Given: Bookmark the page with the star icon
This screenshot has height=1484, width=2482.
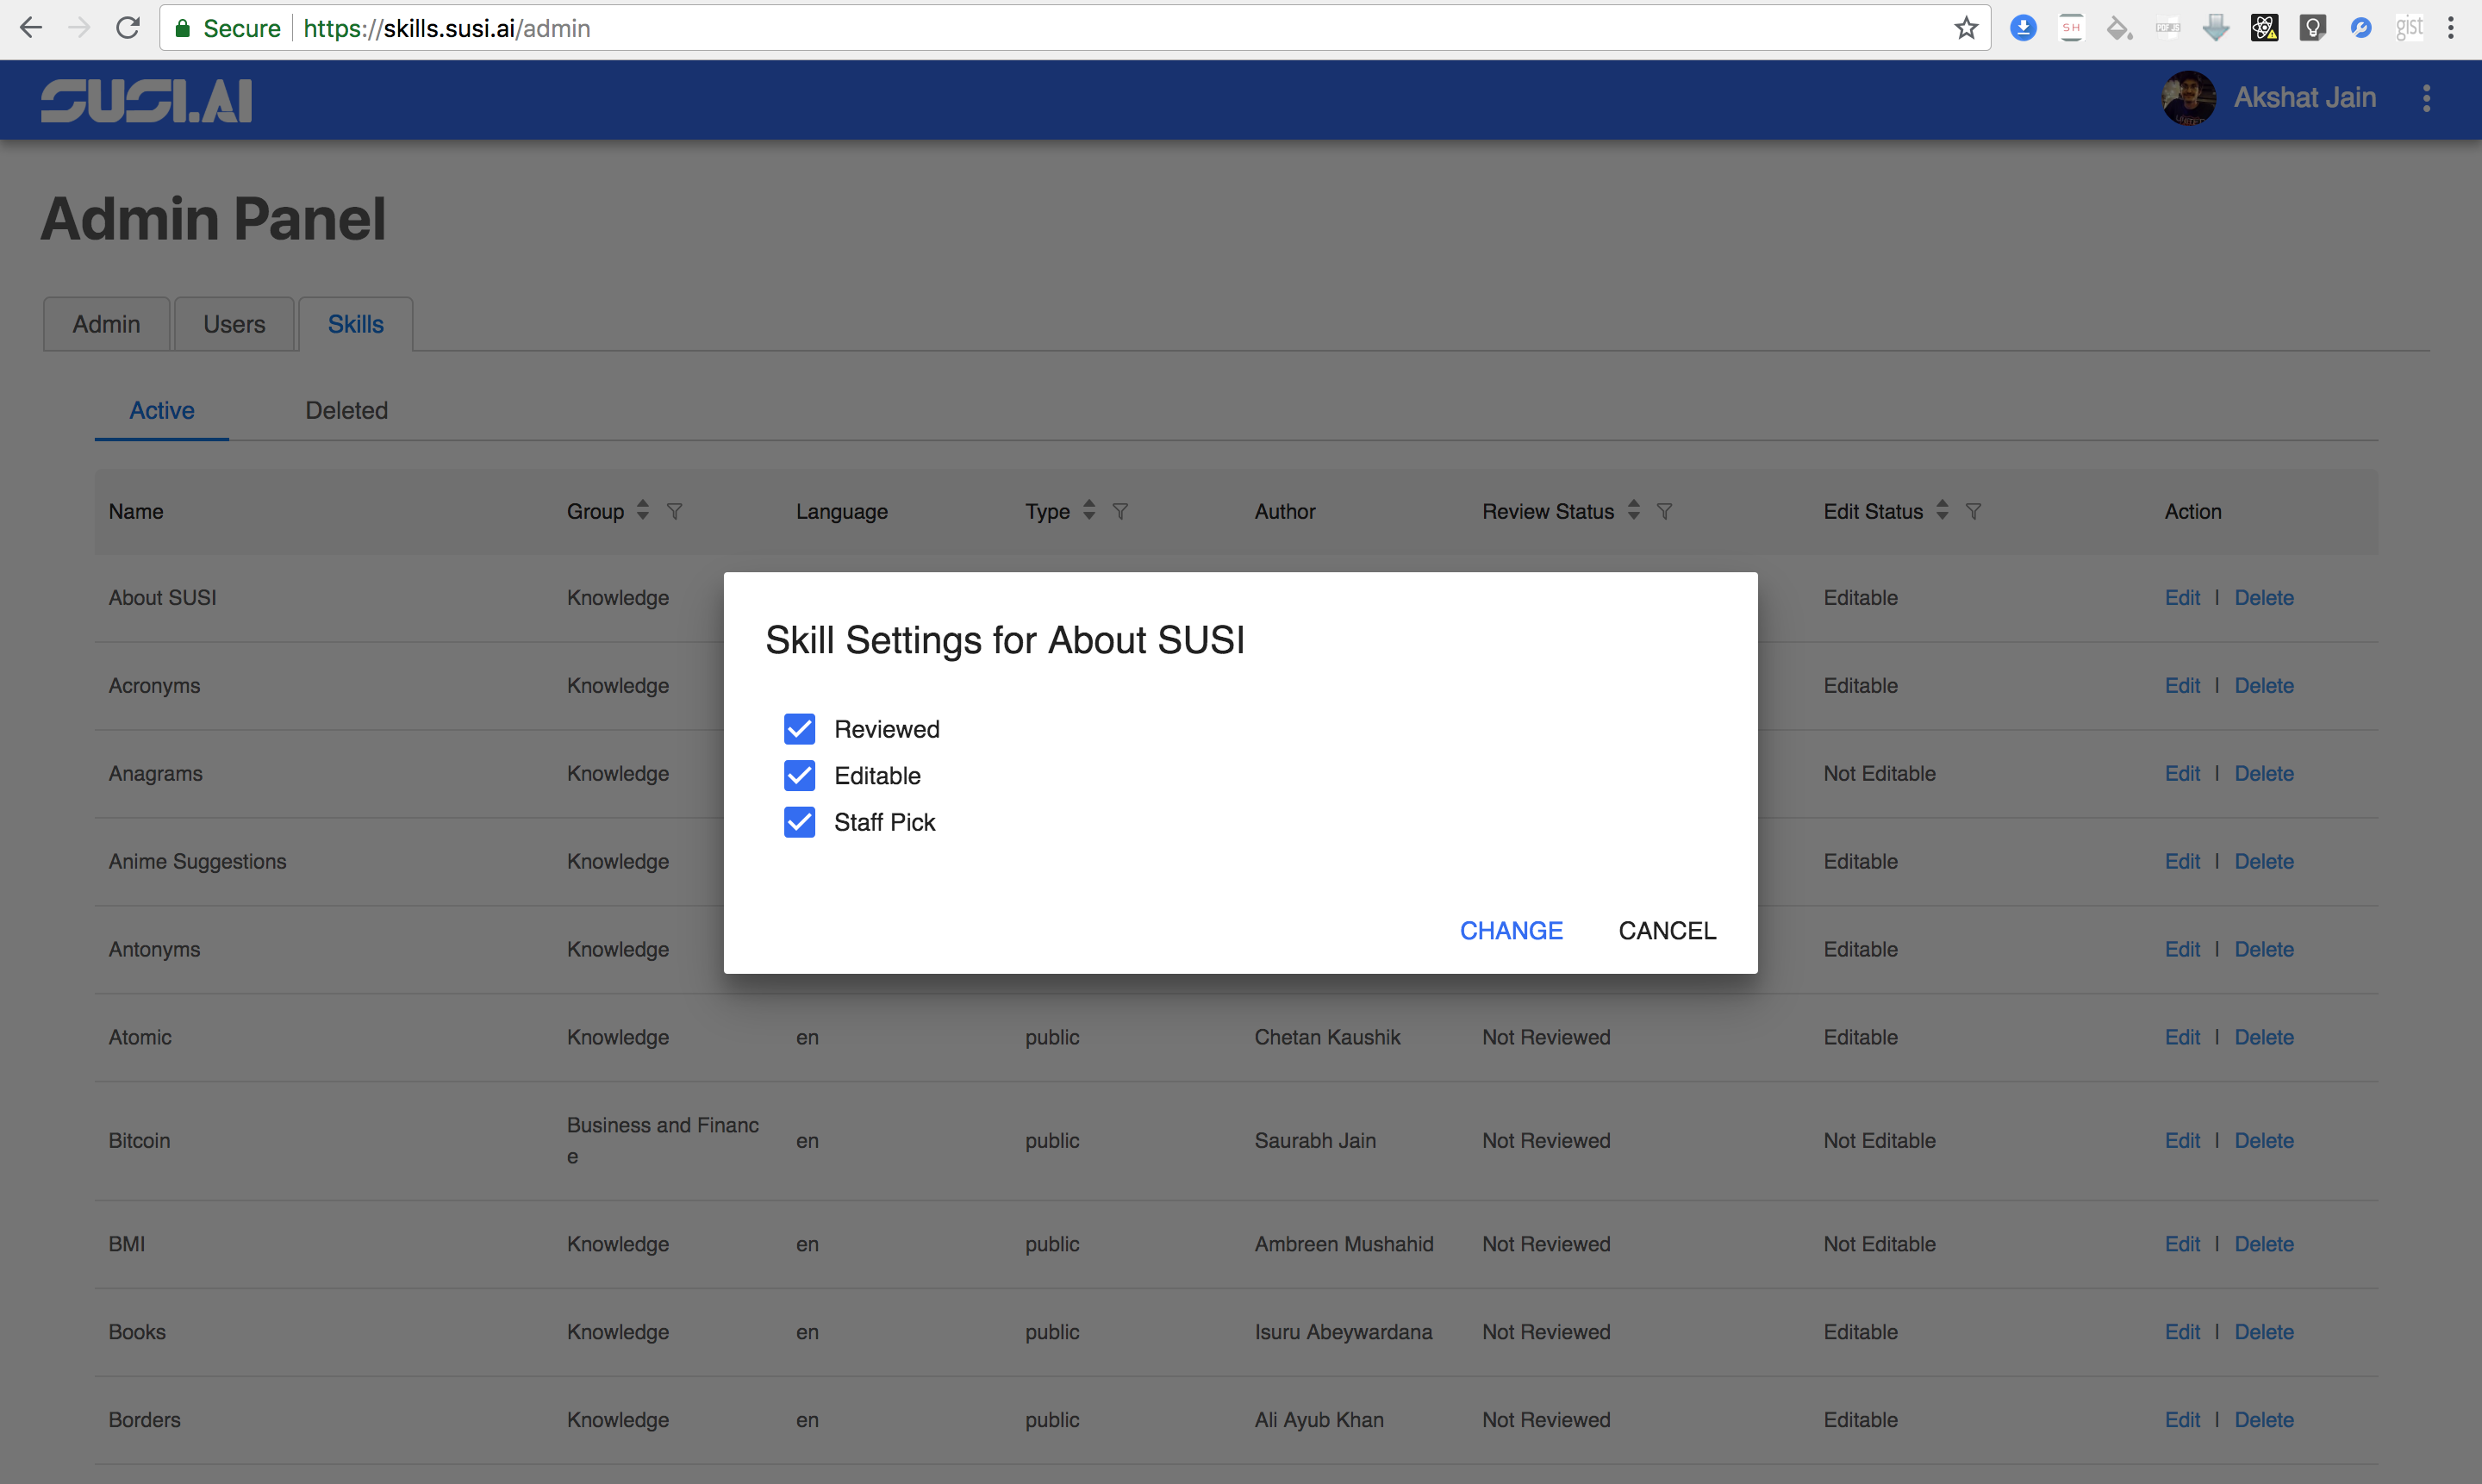Looking at the screenshot, I should (x=1966, y=28).
